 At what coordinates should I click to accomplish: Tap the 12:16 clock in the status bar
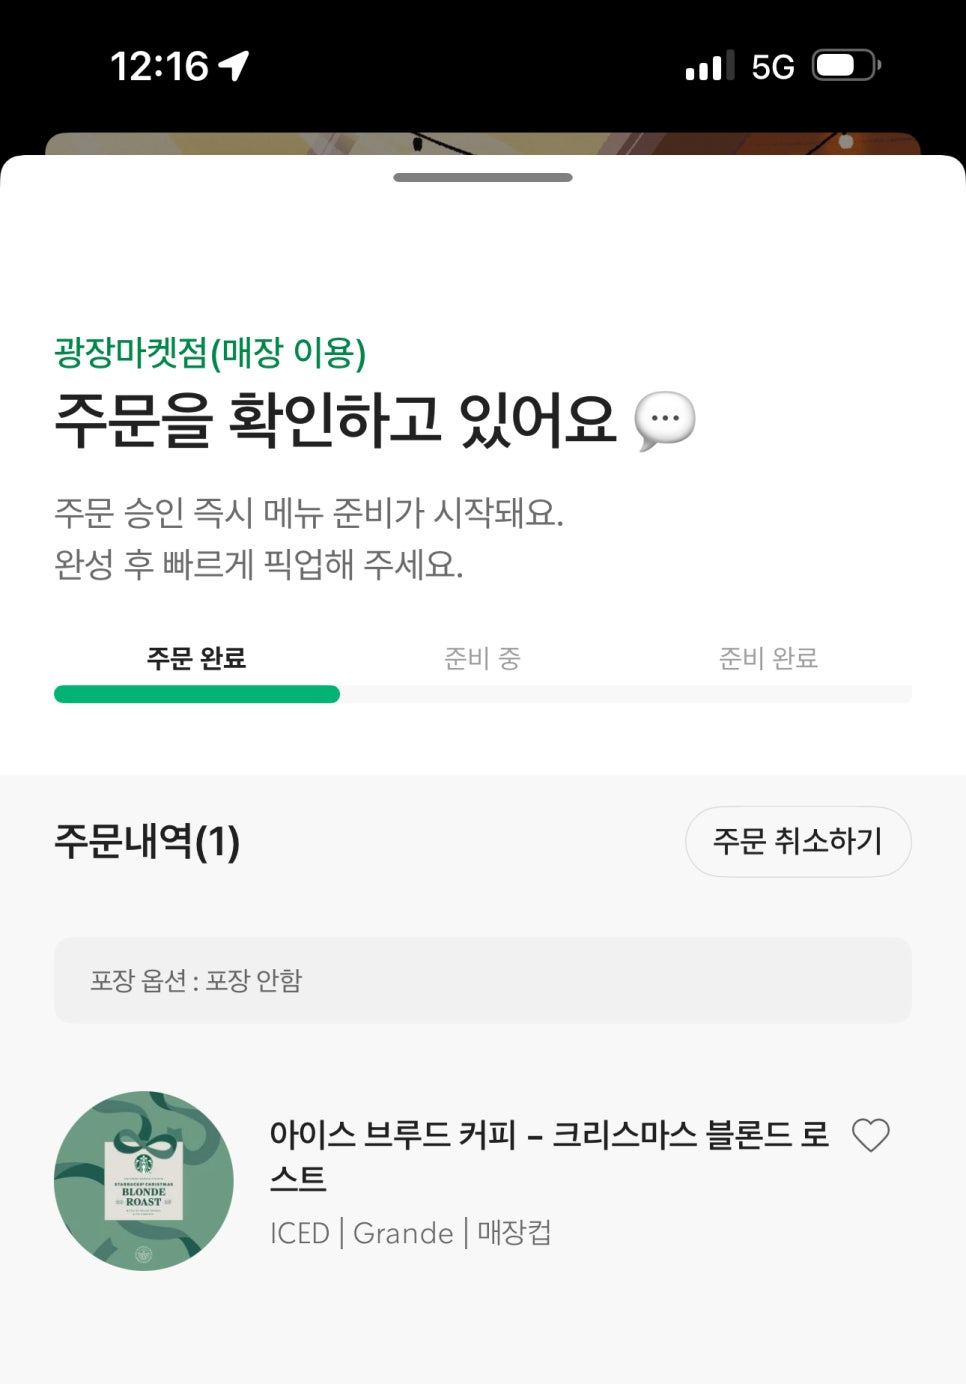tap(159, 67)
